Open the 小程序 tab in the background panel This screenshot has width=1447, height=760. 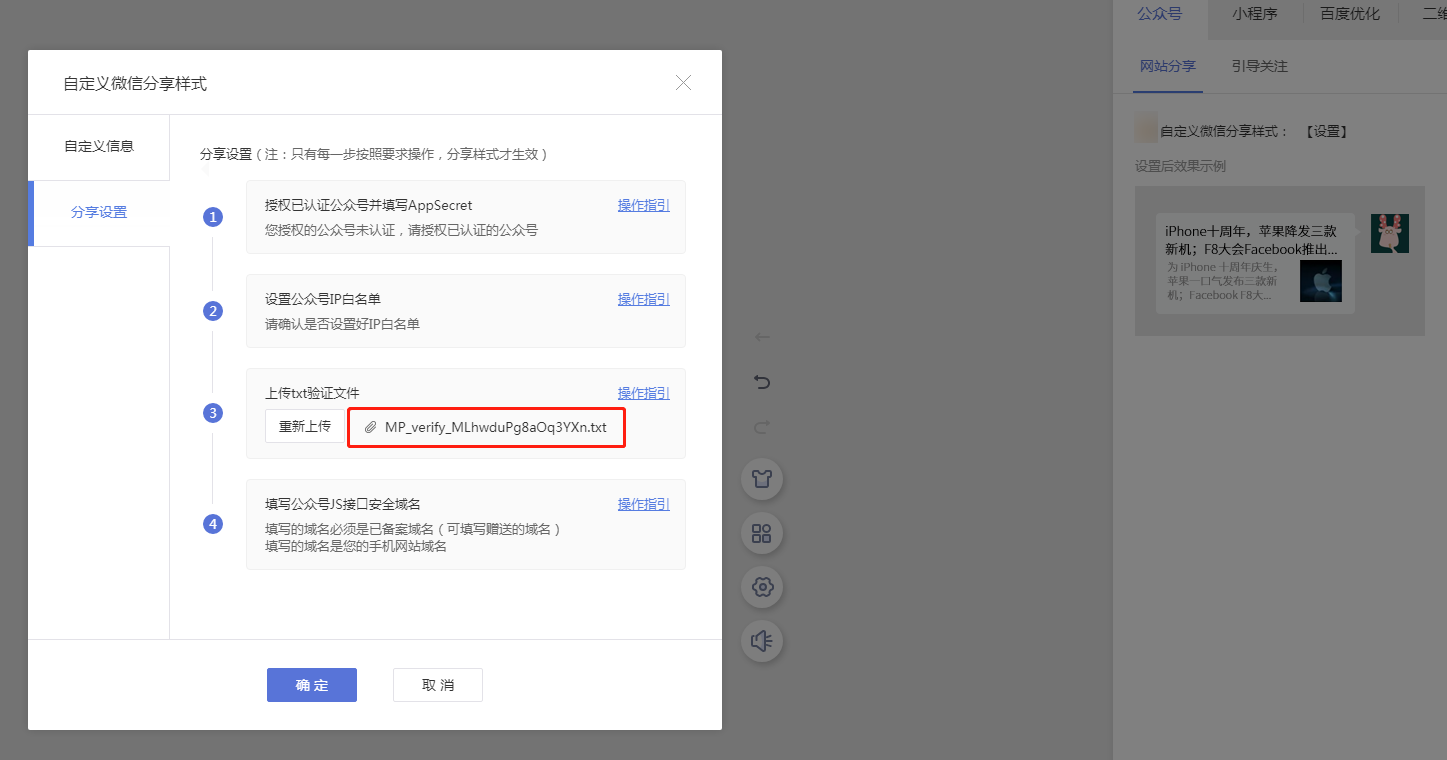click(1254, 14)
